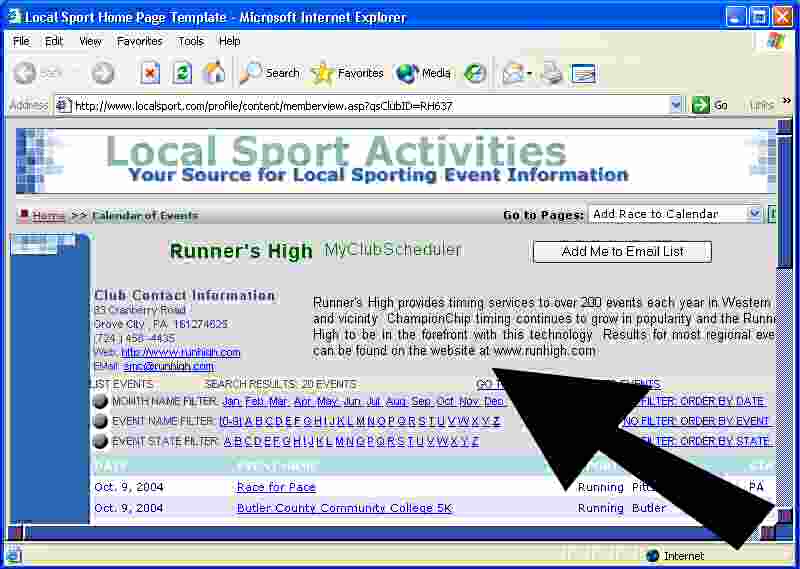The width and height of the screenshot is (800, 569).
Task: Open the Search toolbar button
Action: click(270, 73)
